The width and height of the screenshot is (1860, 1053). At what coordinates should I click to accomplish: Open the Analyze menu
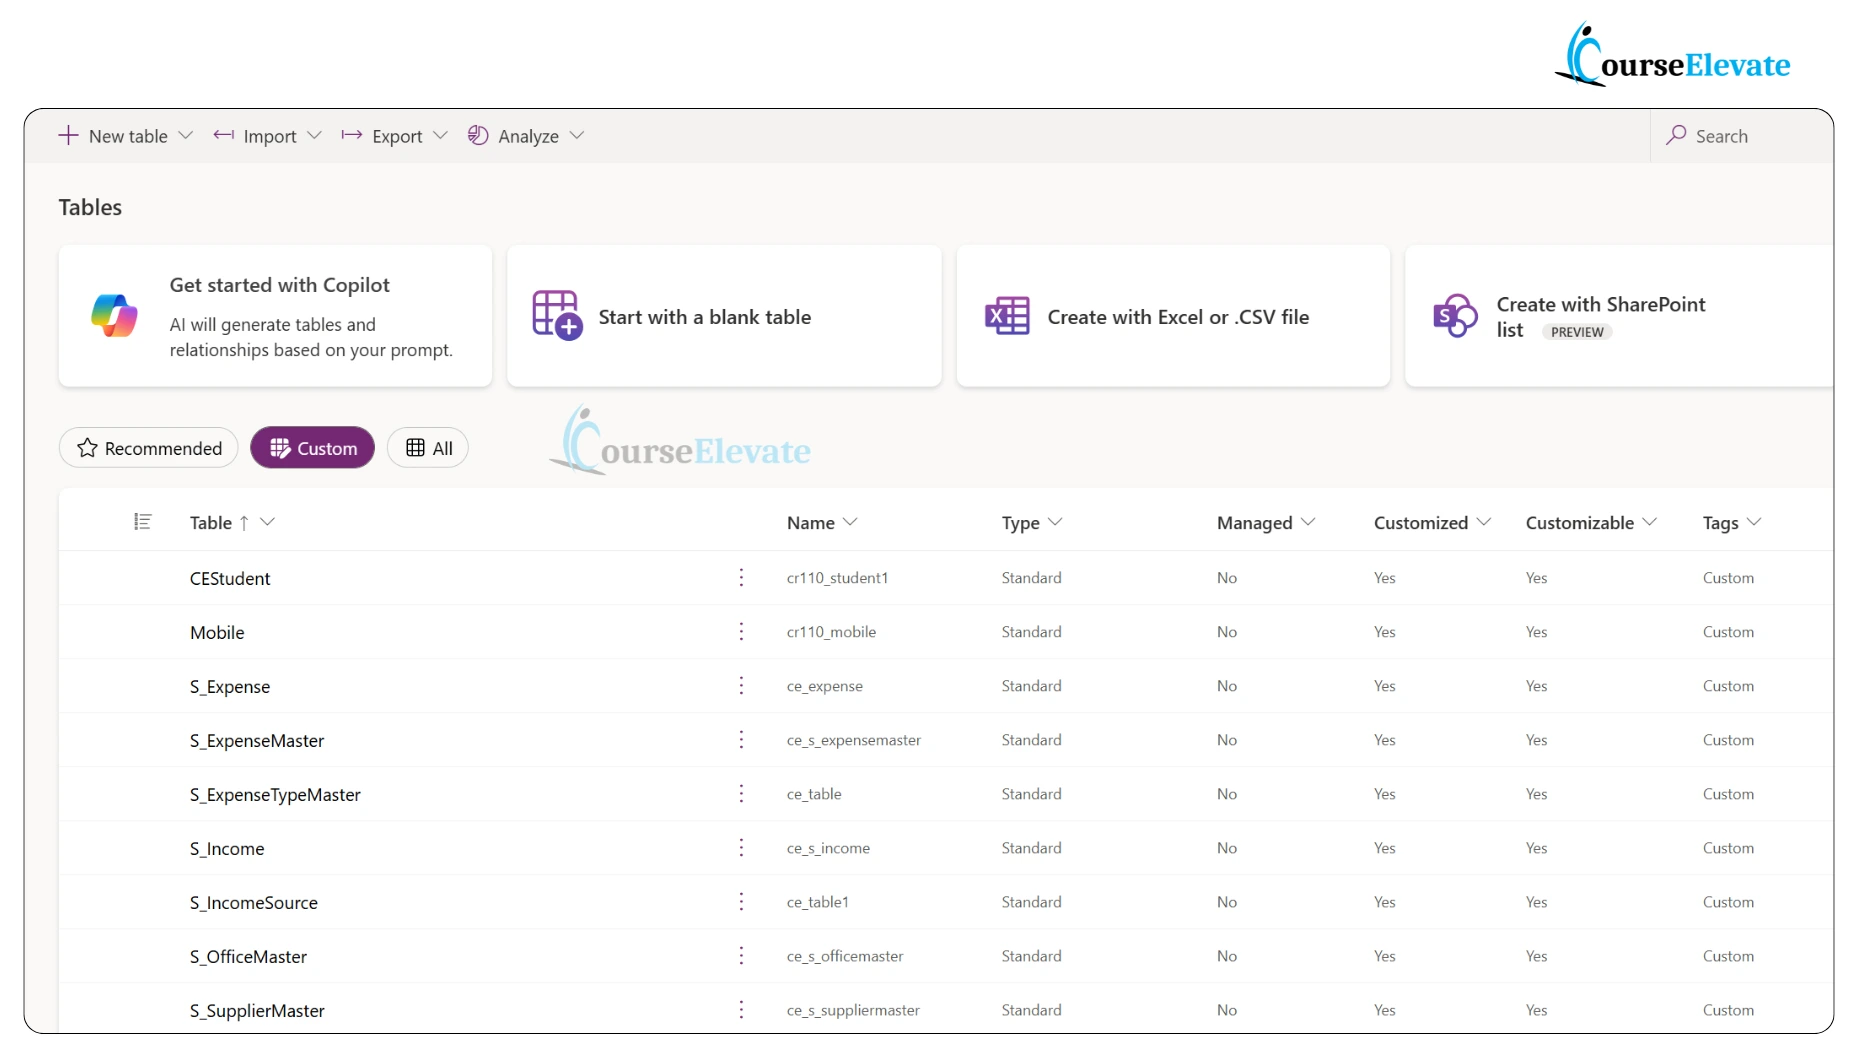point(526,136)
